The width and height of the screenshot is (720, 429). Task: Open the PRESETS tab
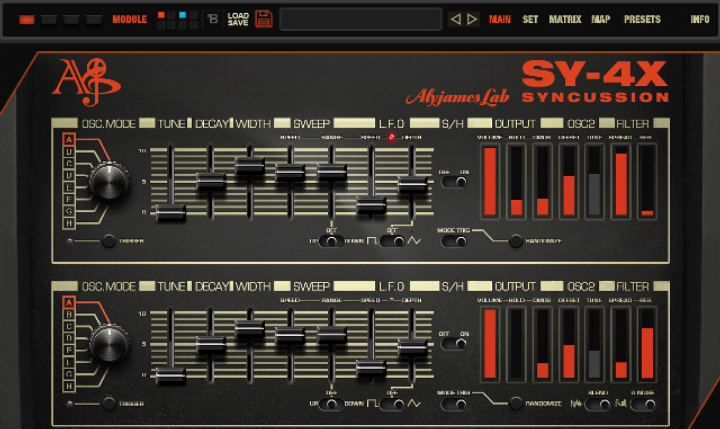[x=642, y=19]
